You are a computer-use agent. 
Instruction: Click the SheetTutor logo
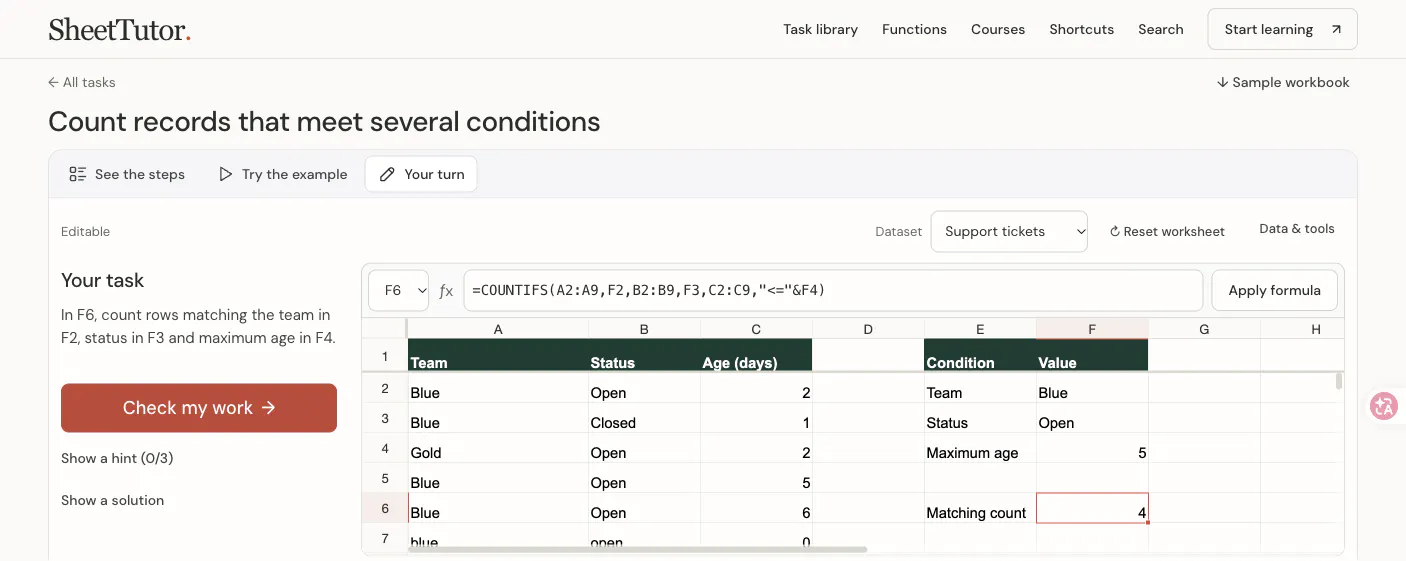point(119,29)
